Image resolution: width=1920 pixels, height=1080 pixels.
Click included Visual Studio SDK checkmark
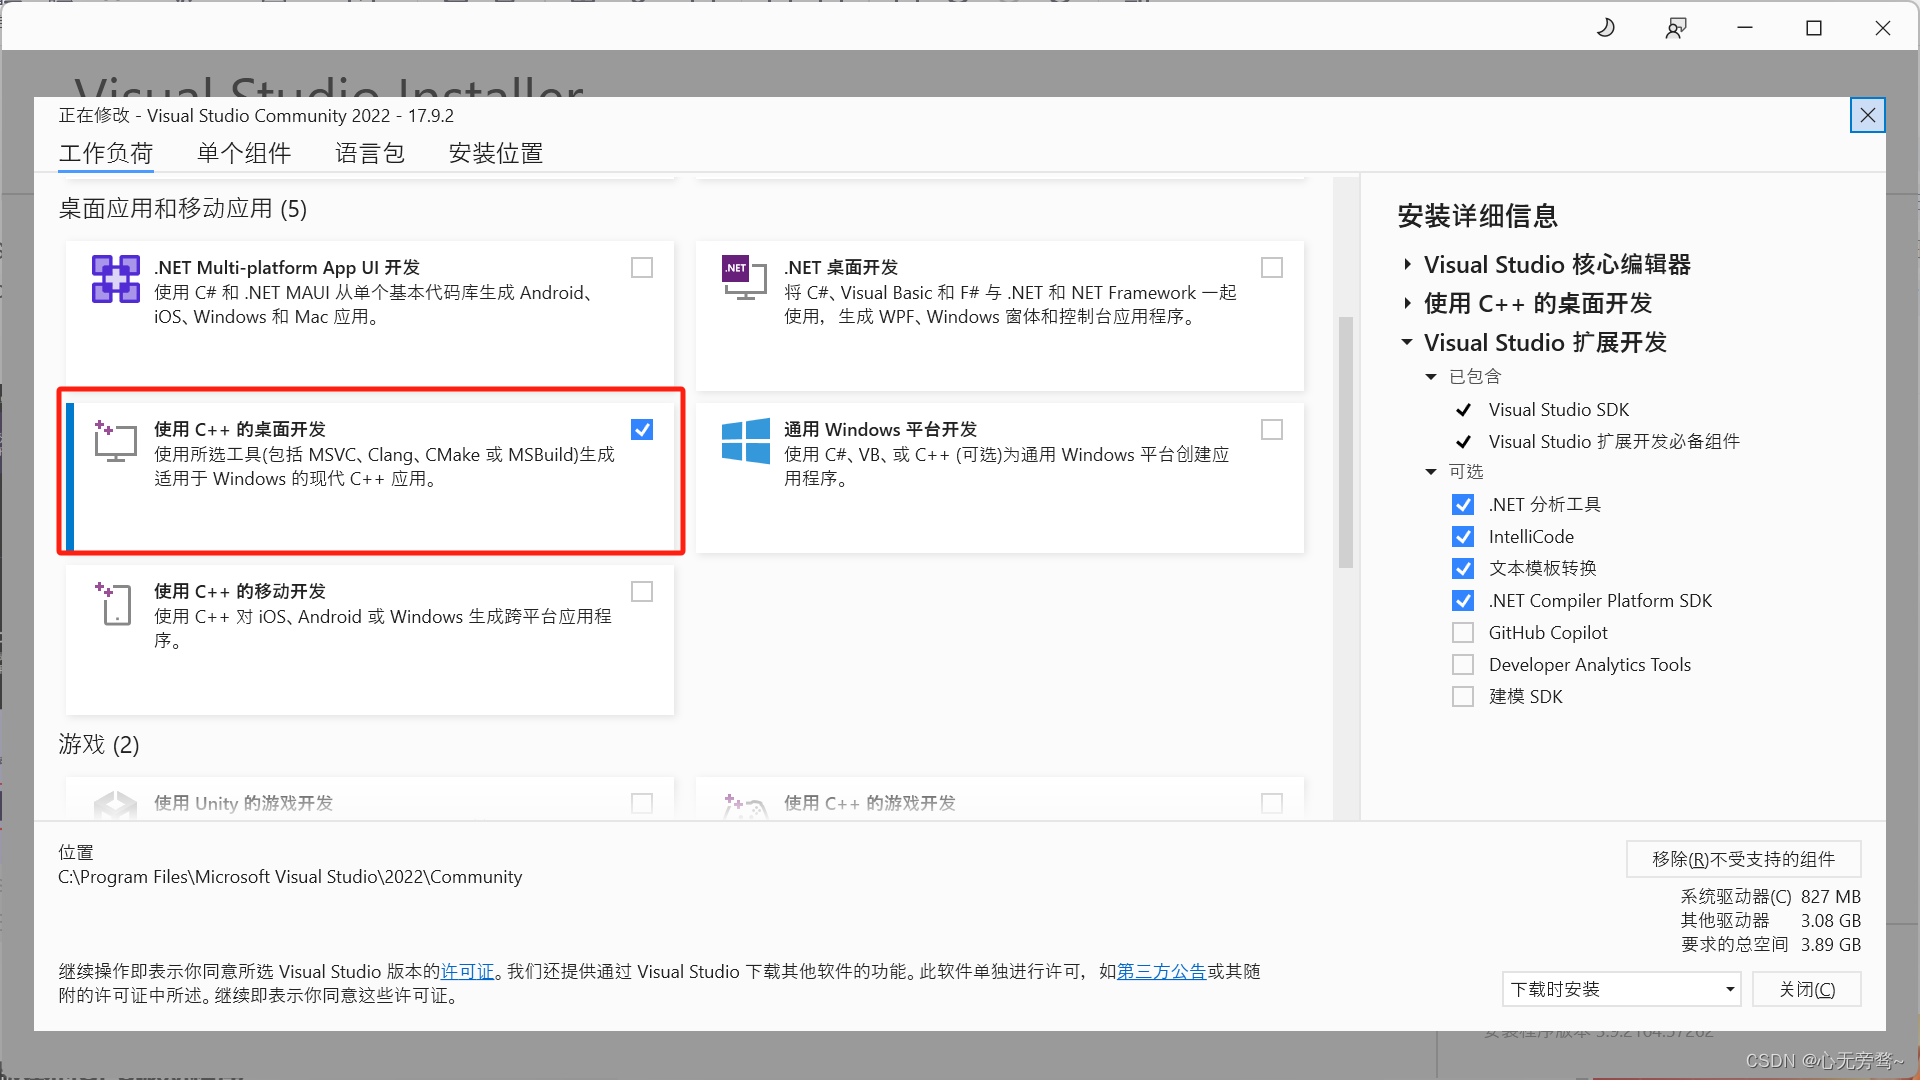[1463, 410]
